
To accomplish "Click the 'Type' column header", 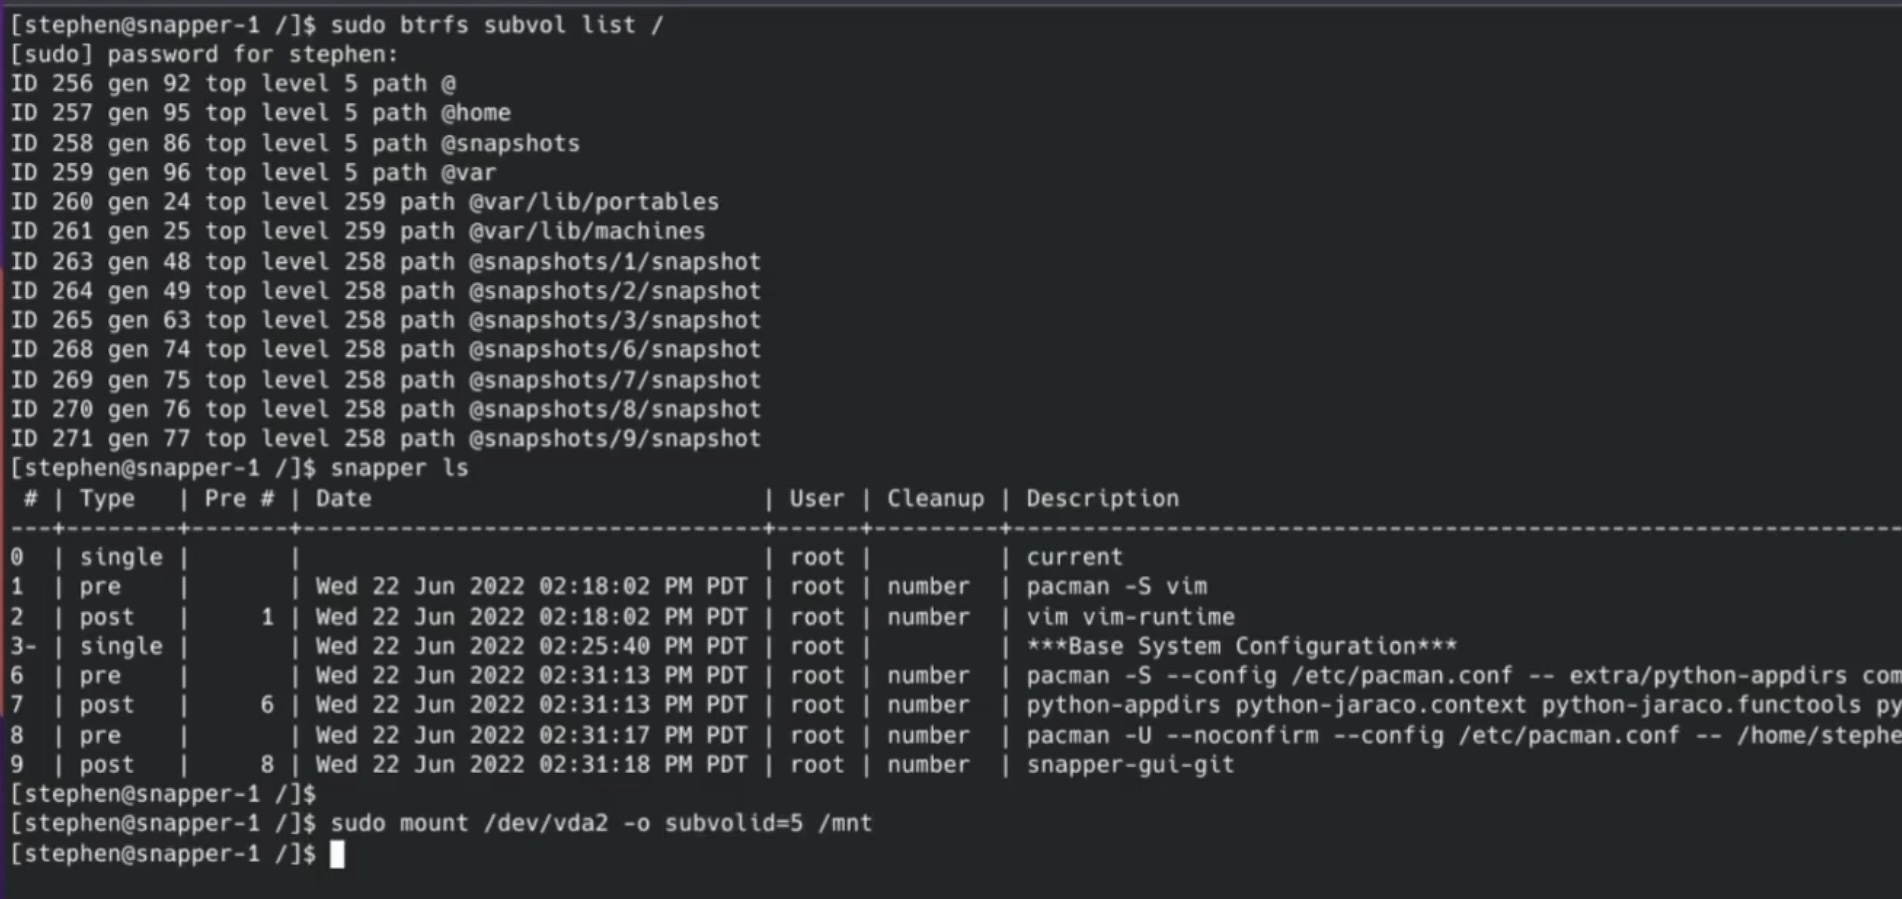I will pos(107,498).
